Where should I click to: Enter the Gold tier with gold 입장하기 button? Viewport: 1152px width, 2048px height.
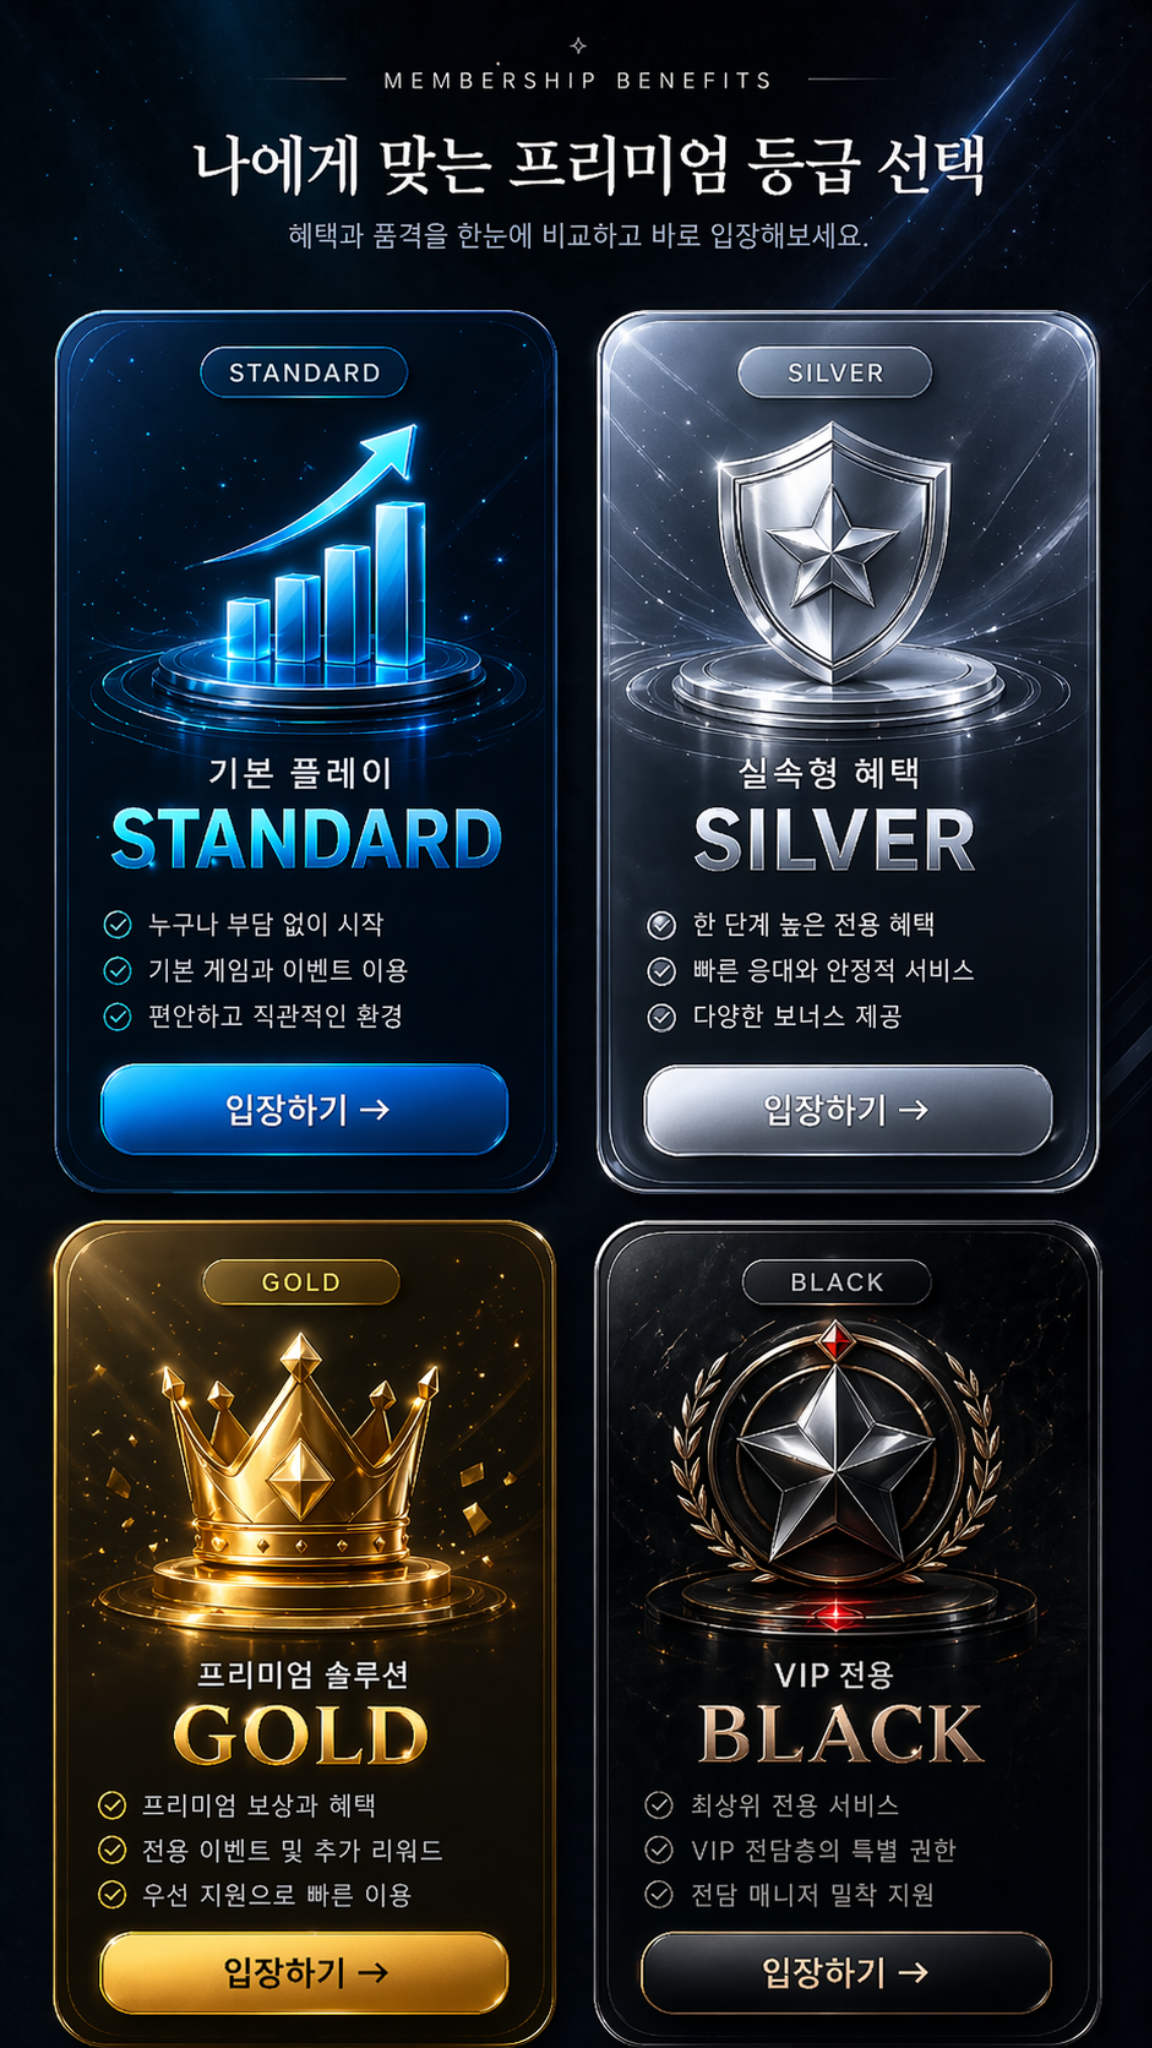click(x=304, y=1972)
